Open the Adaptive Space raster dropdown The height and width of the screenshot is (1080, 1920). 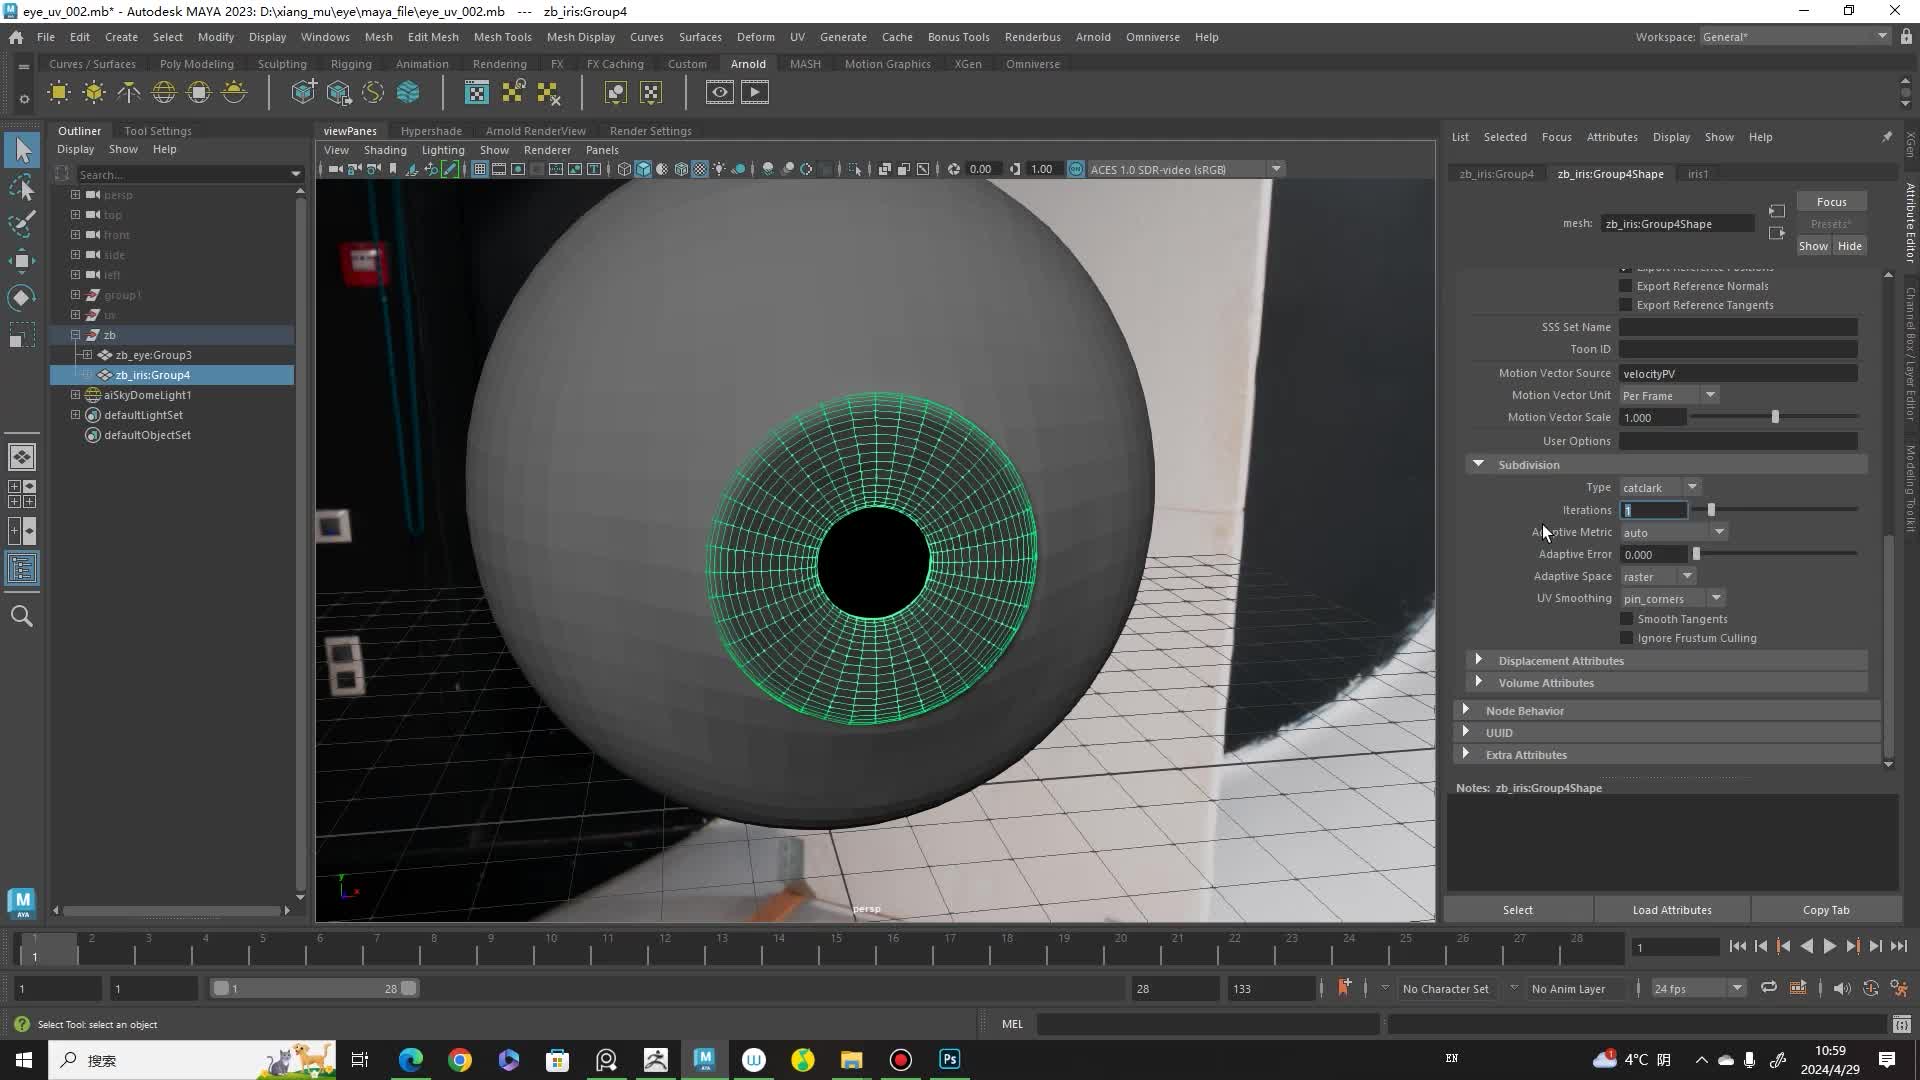tap(1657, 576)
